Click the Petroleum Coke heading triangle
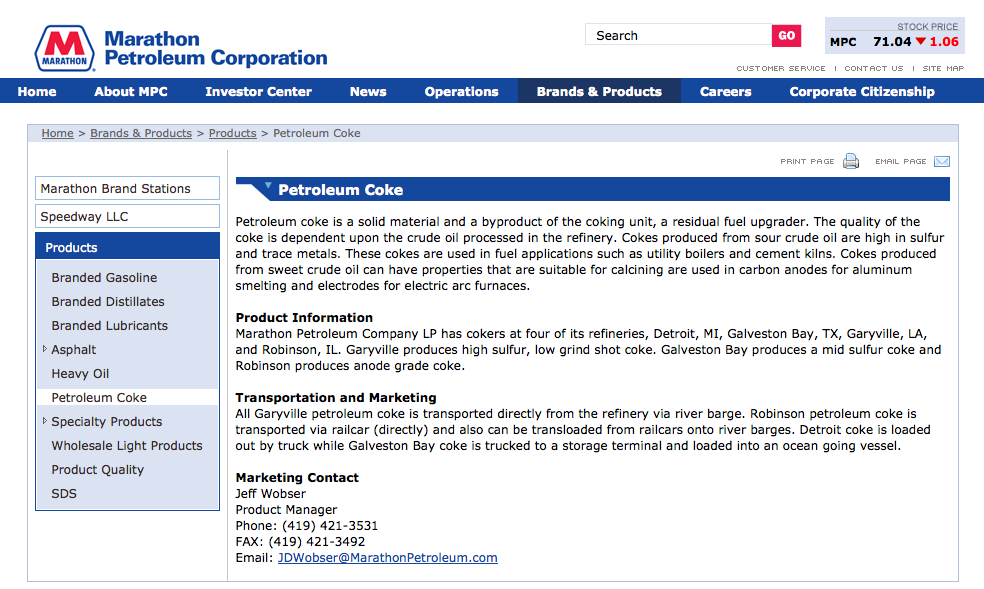Image resolution: width=984 pixels, height=589 pixels. [268, 186]
